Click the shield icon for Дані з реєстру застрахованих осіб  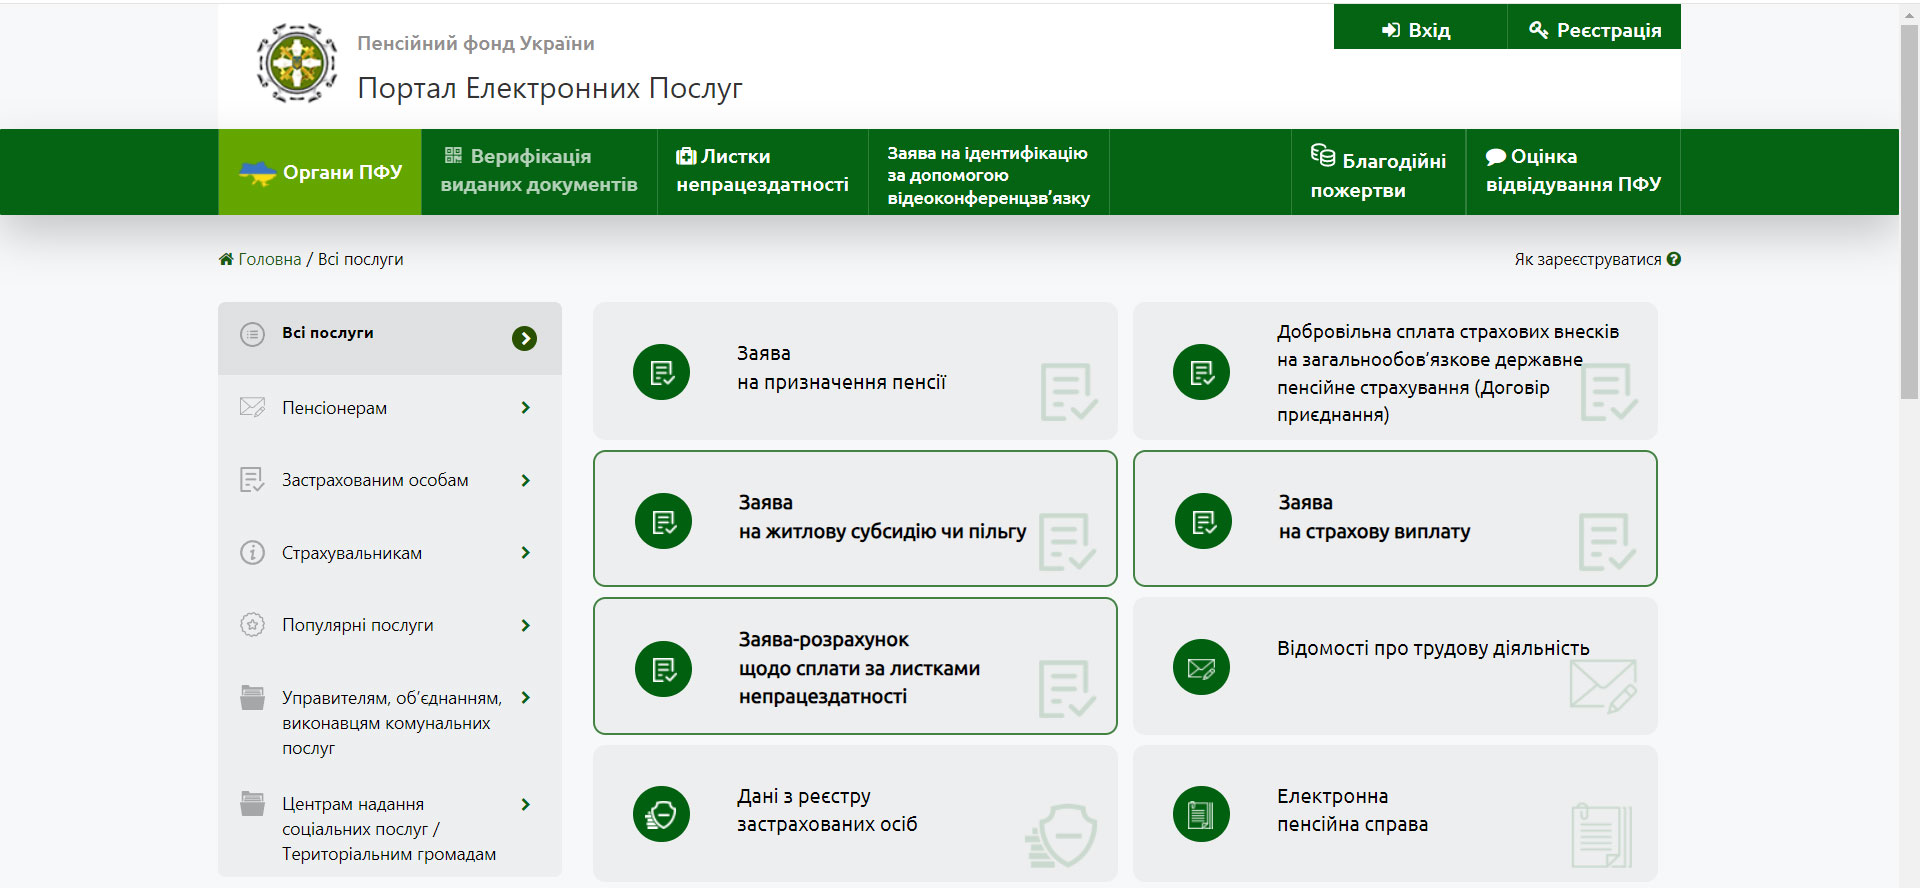tap(661, 814)
